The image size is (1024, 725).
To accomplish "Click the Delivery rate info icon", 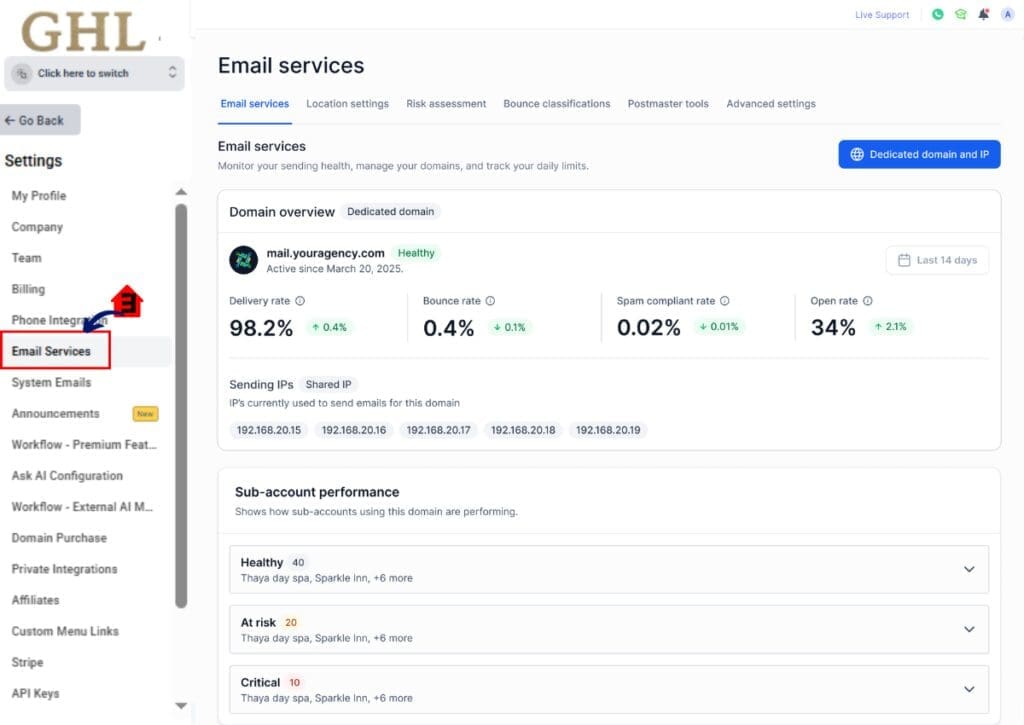I will (300, 301).
